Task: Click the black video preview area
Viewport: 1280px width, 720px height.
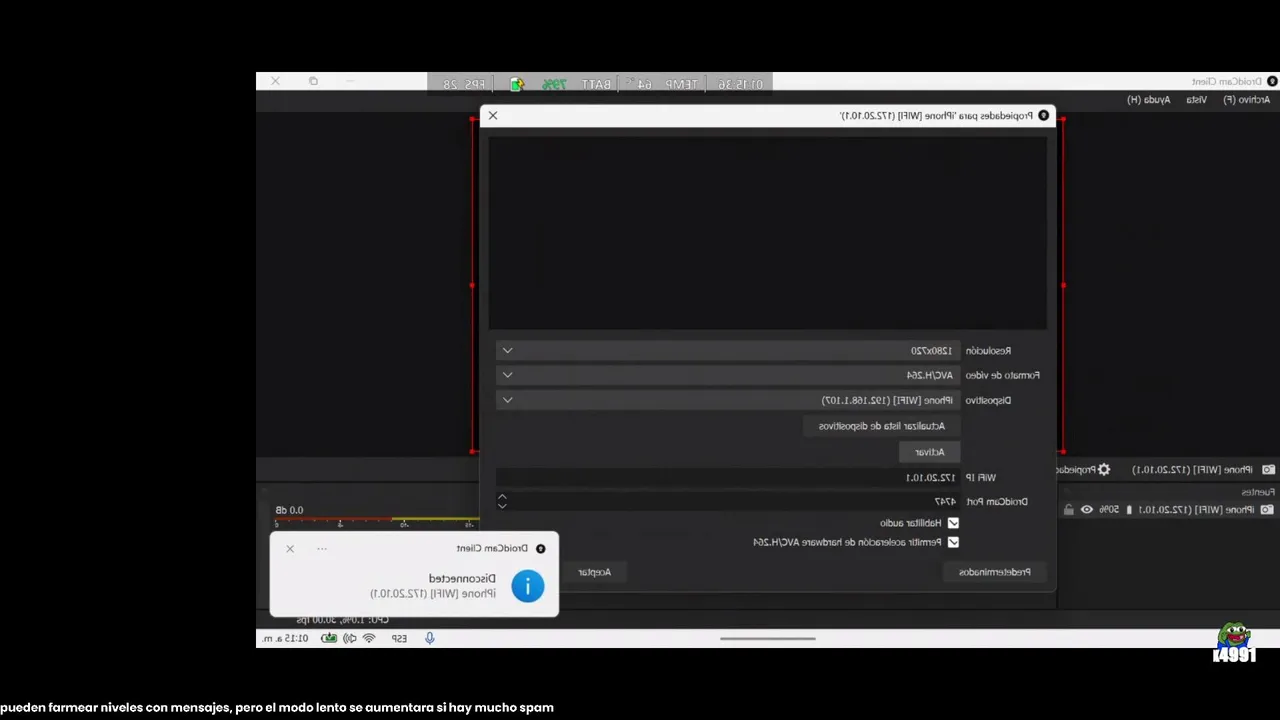Action: click(768, 233)
